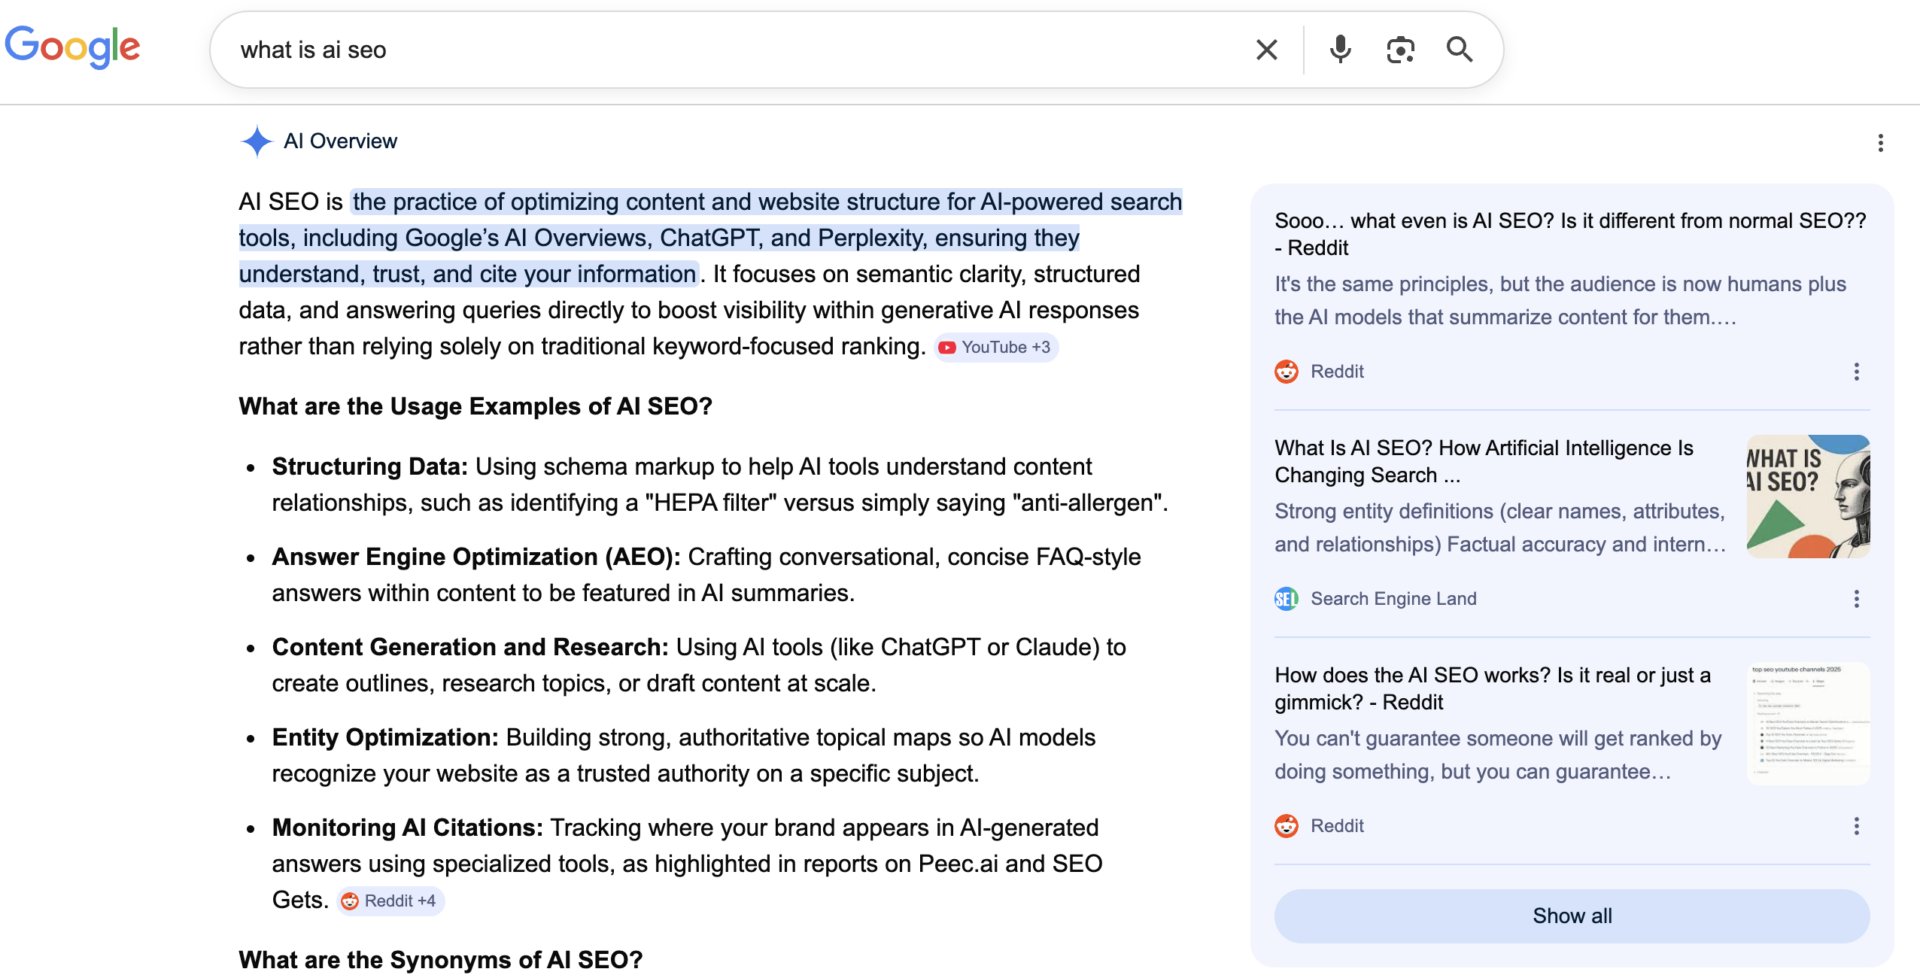Viewport: 1920px width, 978px height.
Task: Open AI Overview three-dot options menu
Action: 1880,143
